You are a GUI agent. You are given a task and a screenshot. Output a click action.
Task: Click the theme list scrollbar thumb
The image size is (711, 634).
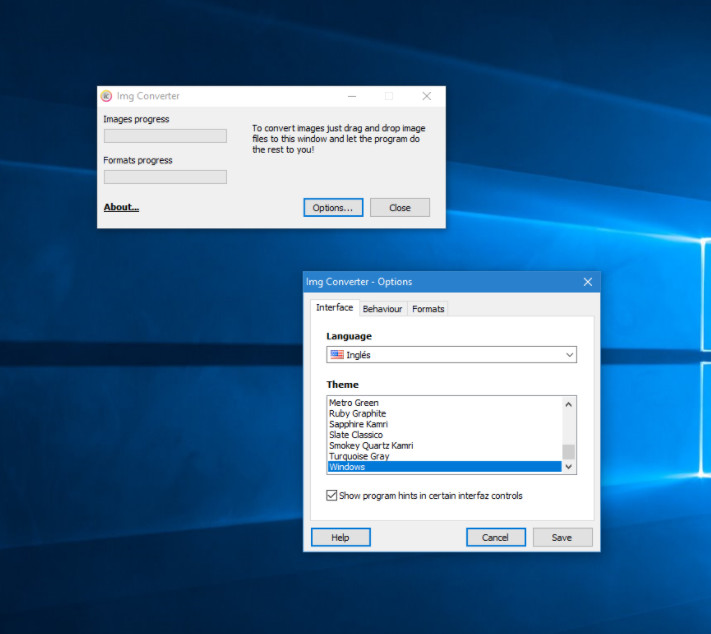(x=569, y=452)
